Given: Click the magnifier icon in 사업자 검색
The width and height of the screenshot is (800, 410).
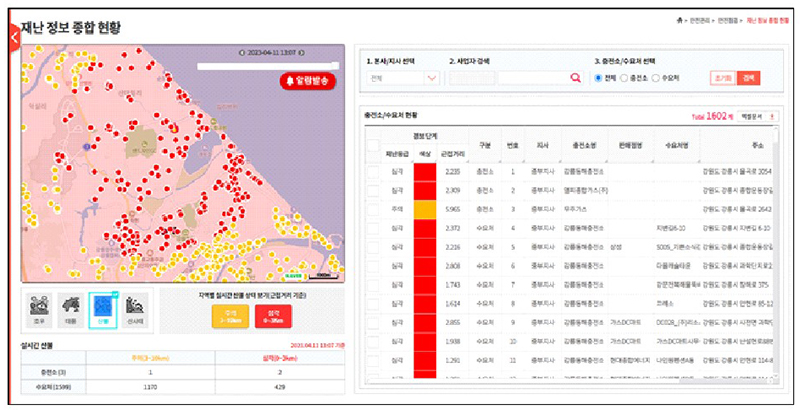Looking at the screenshot, I should pos(575,78).
